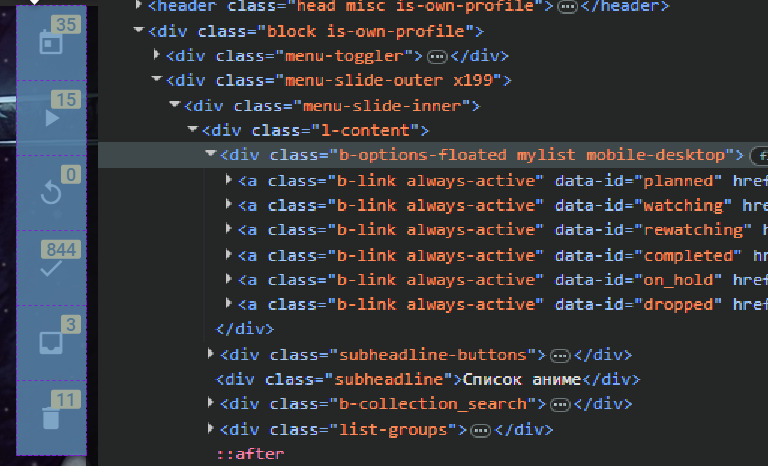Select the completed data-id anchor row
The height and width of the screenshot is (466, 768).
pyautogui.click(x=480, y=255)
